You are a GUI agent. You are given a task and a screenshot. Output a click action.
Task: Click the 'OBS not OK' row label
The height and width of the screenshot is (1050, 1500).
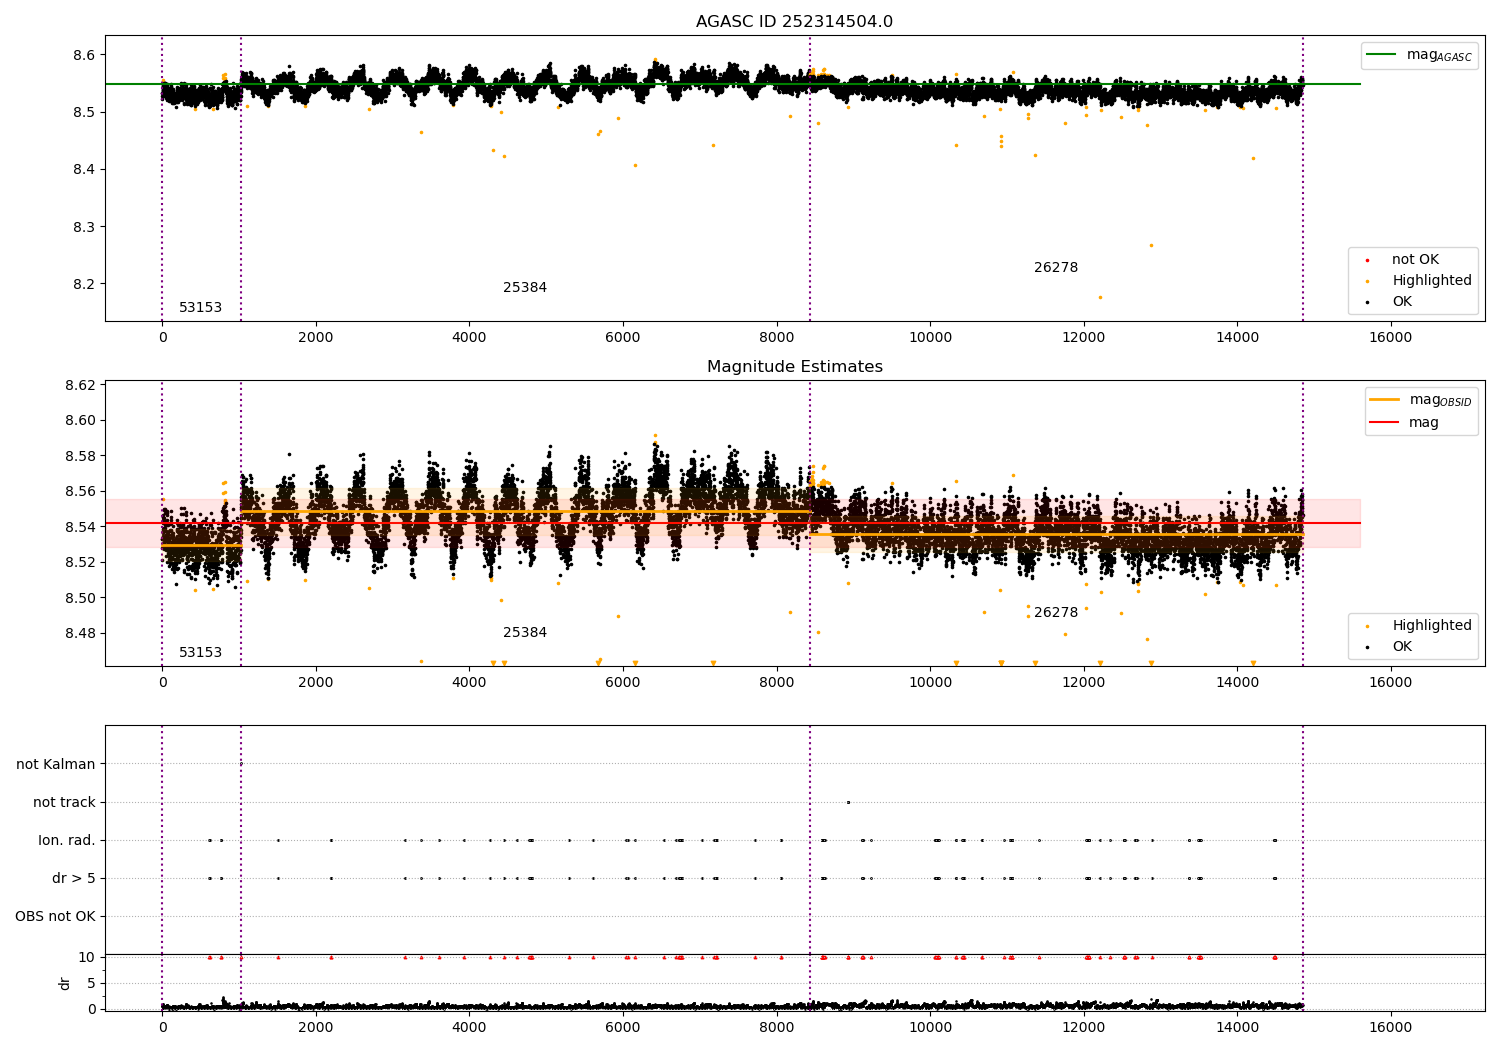click(55, 917)
